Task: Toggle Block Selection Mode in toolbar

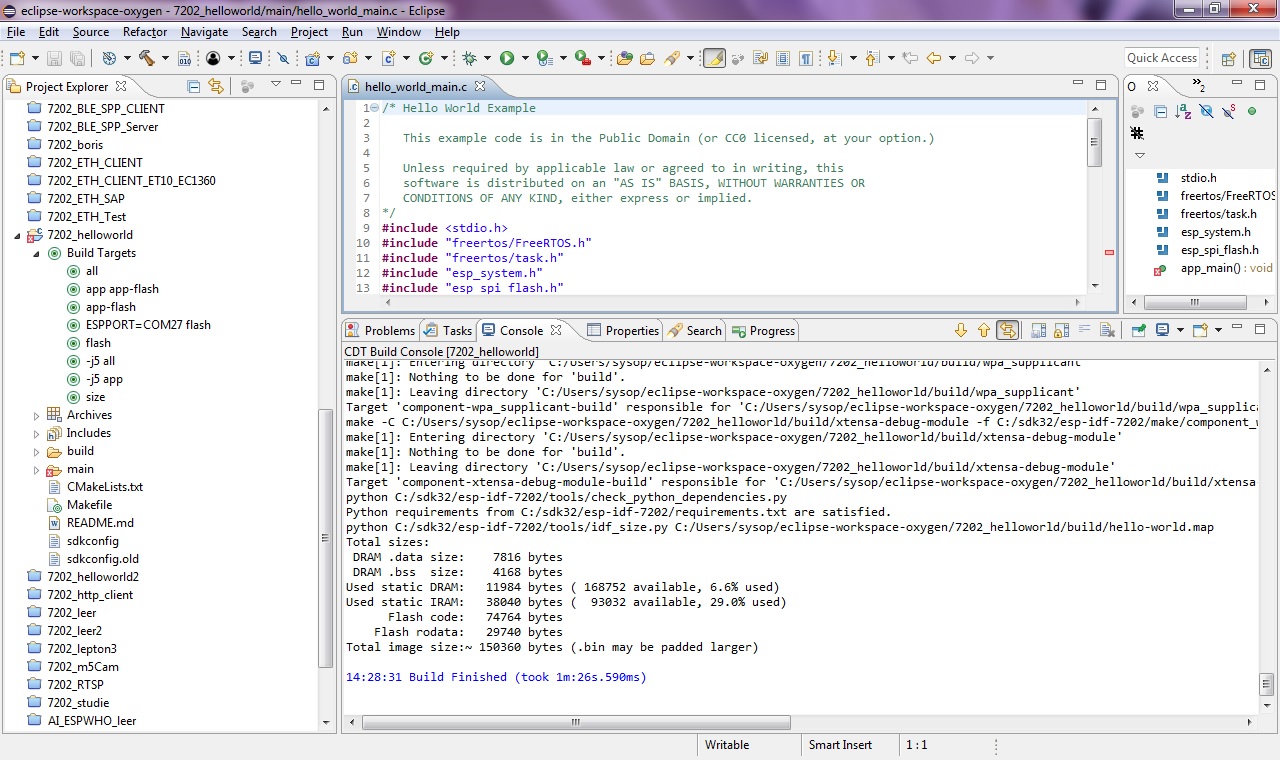Action: [x=783, y=58]
